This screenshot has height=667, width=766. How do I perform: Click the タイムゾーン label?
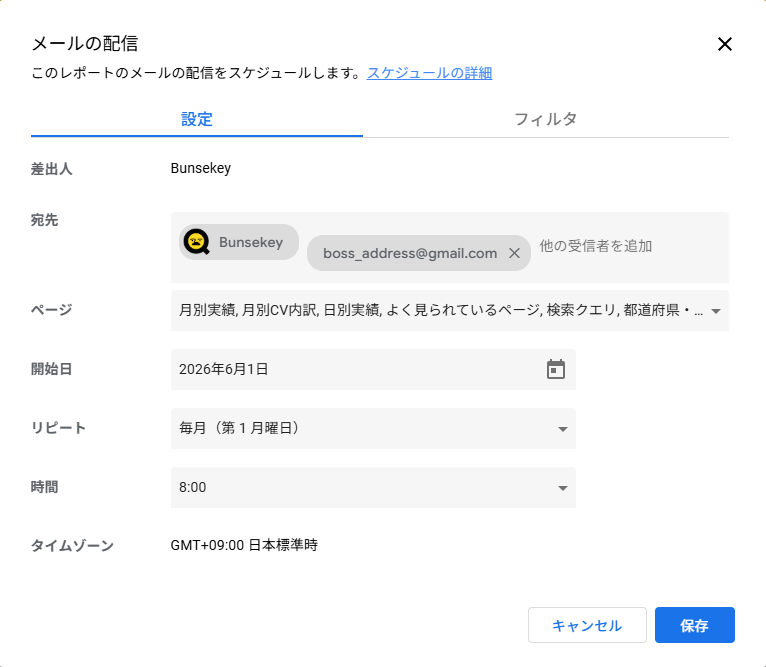pos(72,545)
